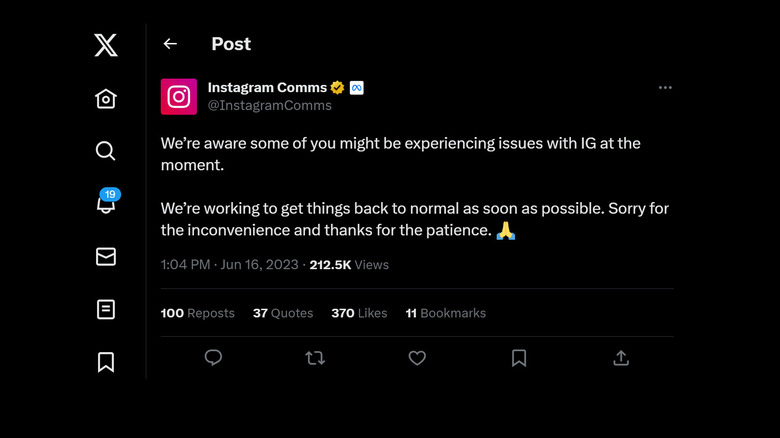Share the post via upload icon

621,358
